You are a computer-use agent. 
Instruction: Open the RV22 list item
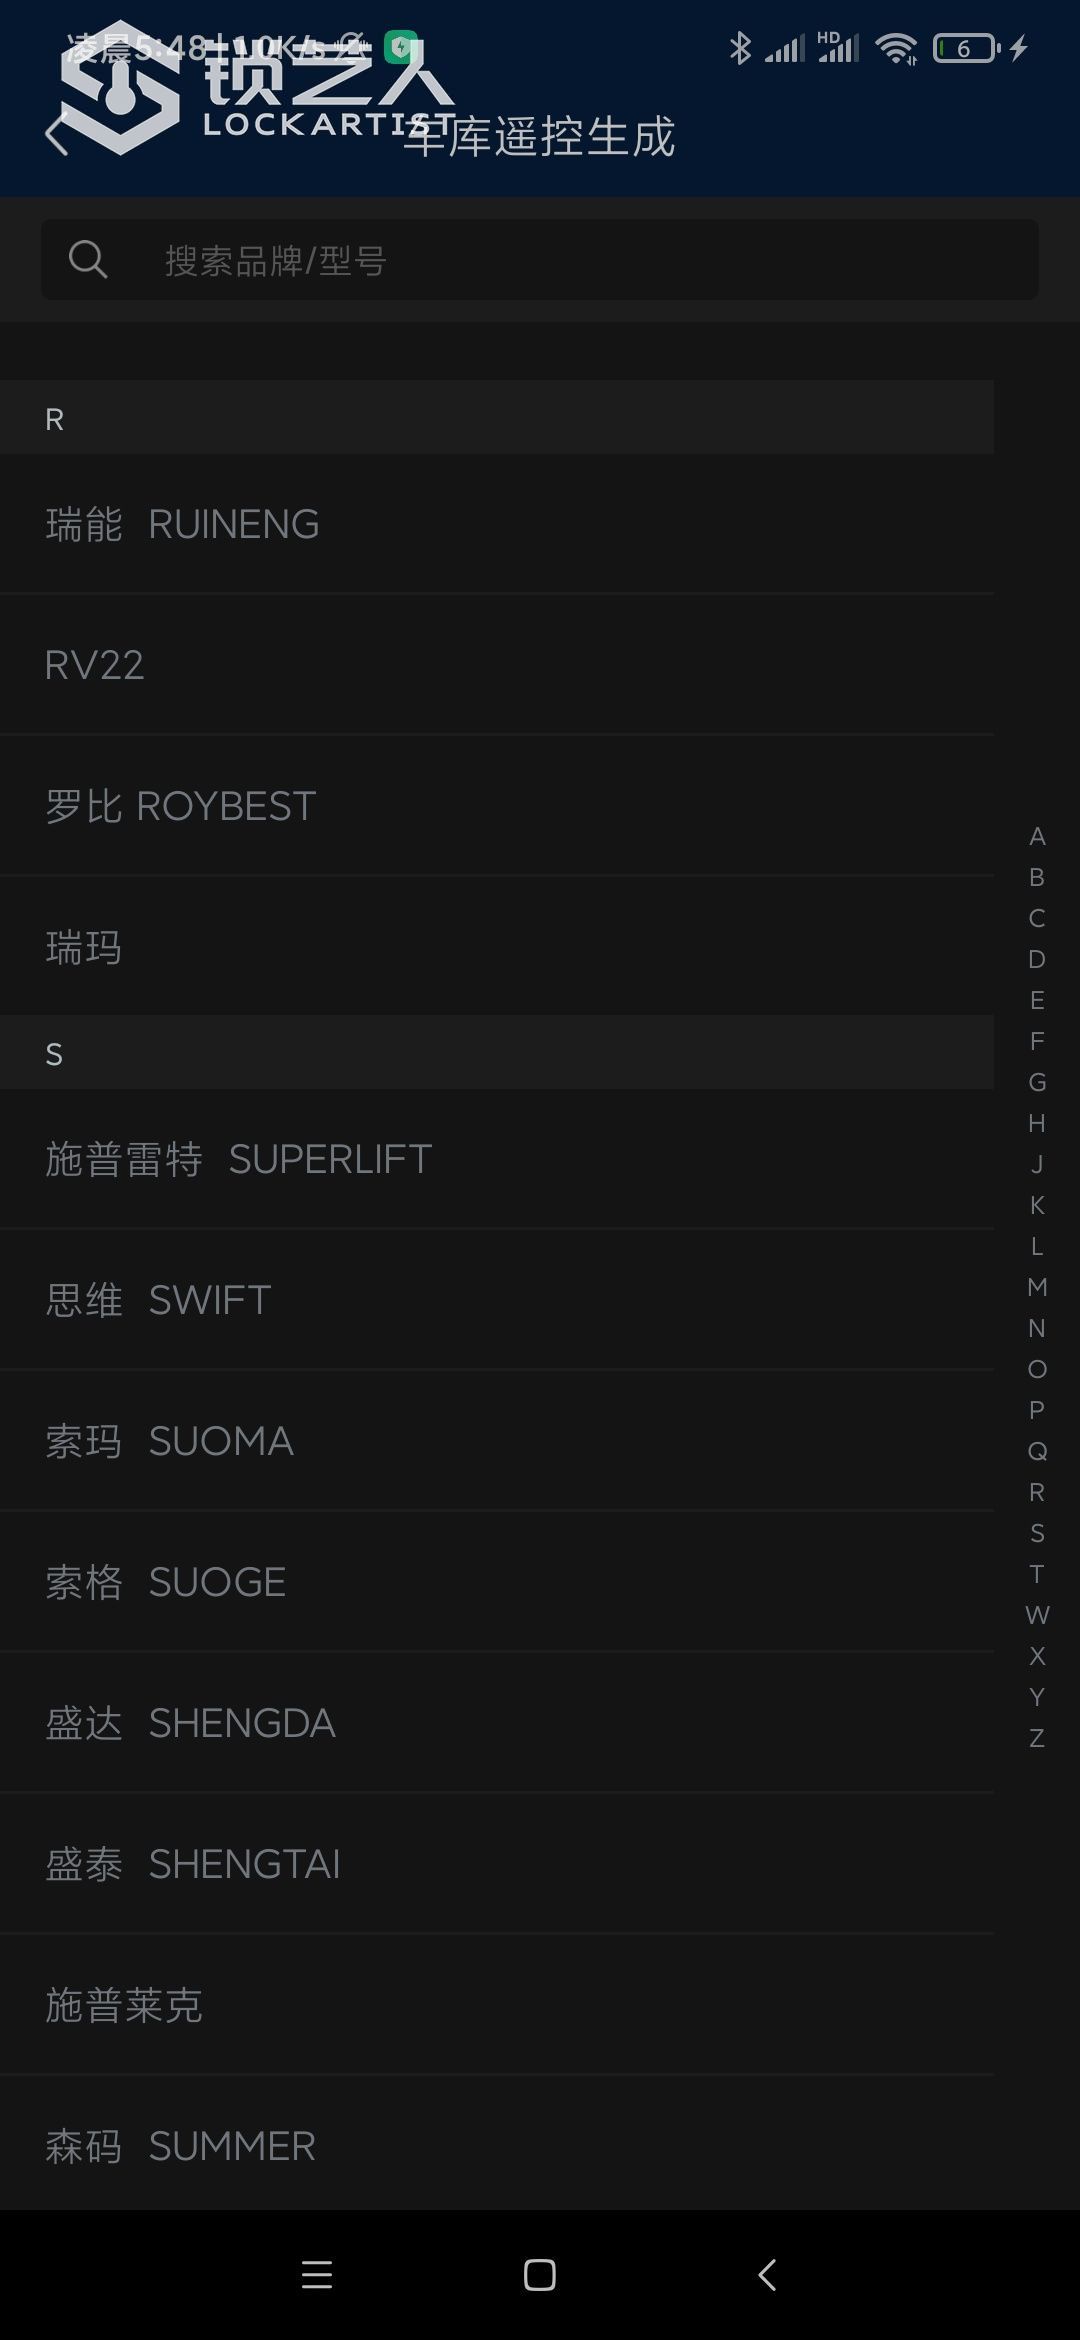[x=497, y=665]
